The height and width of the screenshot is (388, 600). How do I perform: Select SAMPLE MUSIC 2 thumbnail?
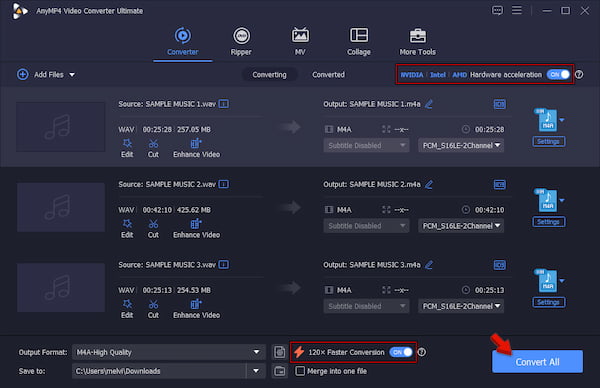(61, 207)
